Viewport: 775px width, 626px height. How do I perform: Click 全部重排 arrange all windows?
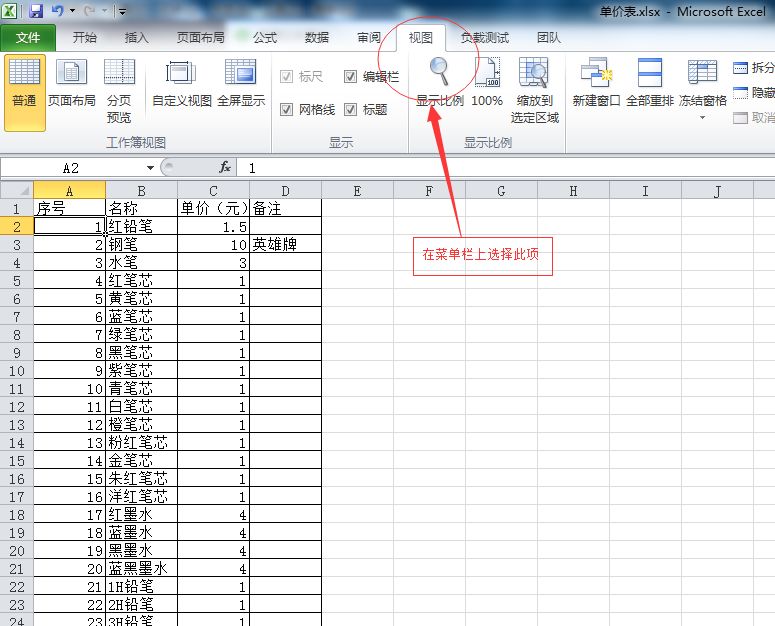[x=649, y=83]
